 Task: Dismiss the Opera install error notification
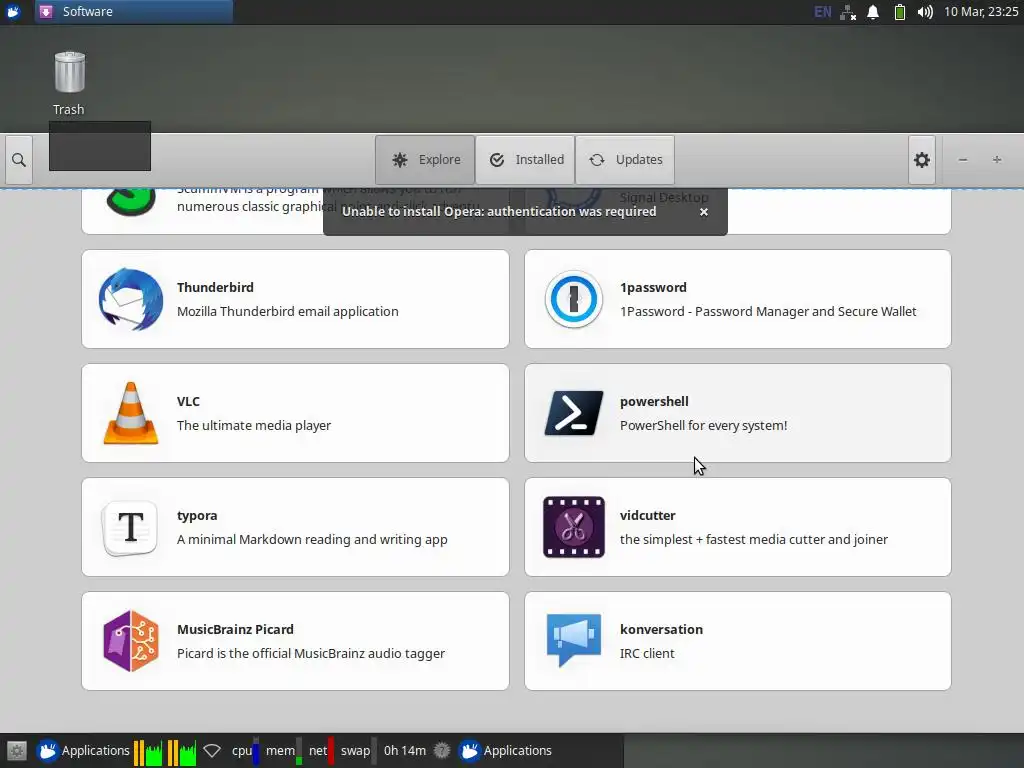pyautogui.click(x=703, y=212)
